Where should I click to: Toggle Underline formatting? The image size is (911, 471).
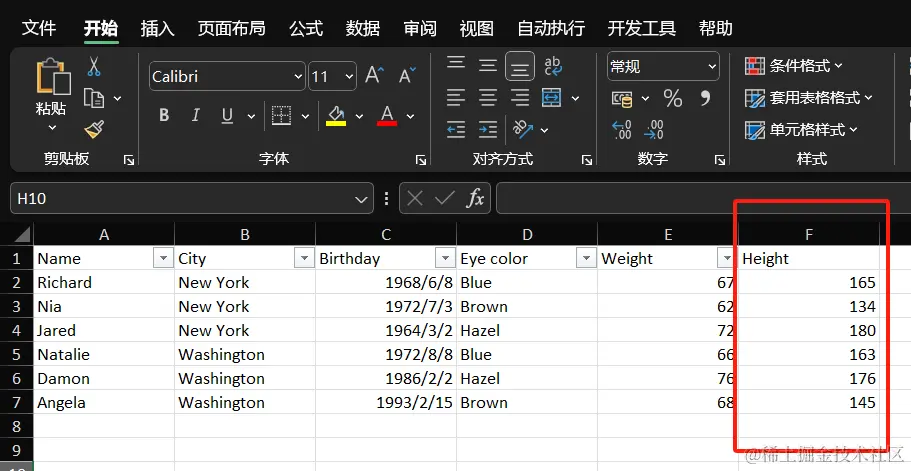(227, 116)
